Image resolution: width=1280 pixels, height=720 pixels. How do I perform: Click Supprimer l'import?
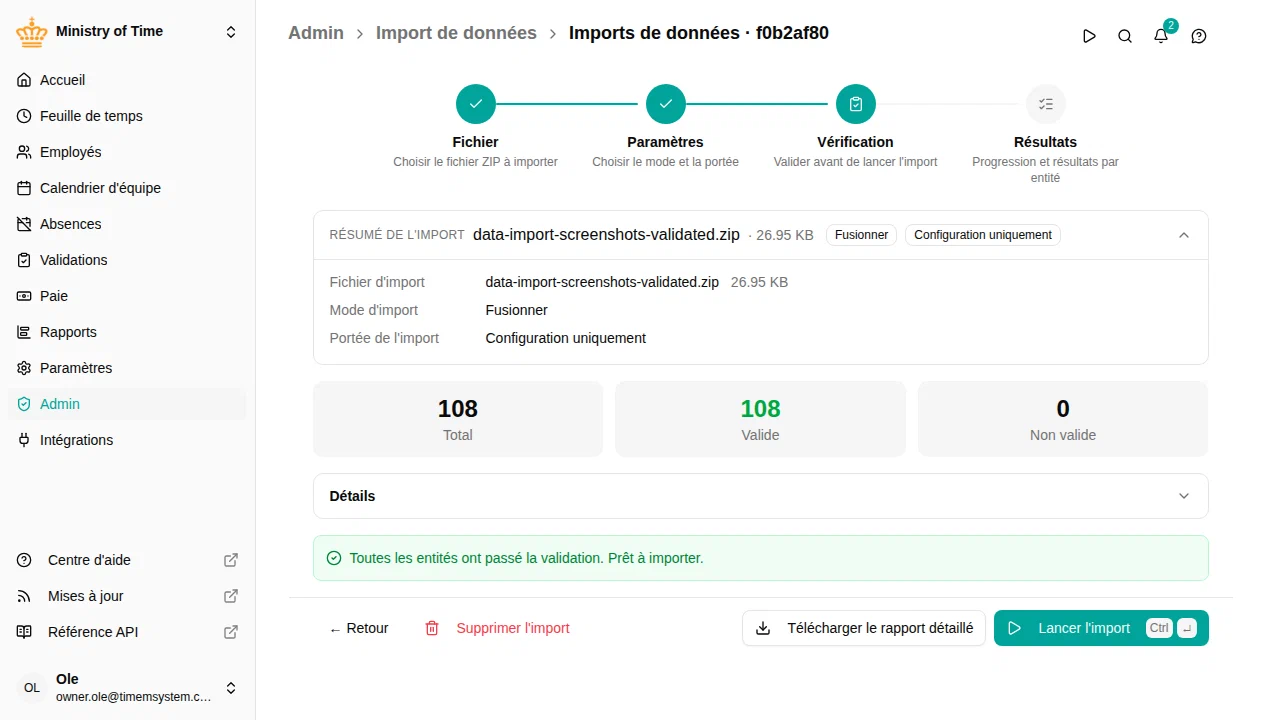(497, 628)
